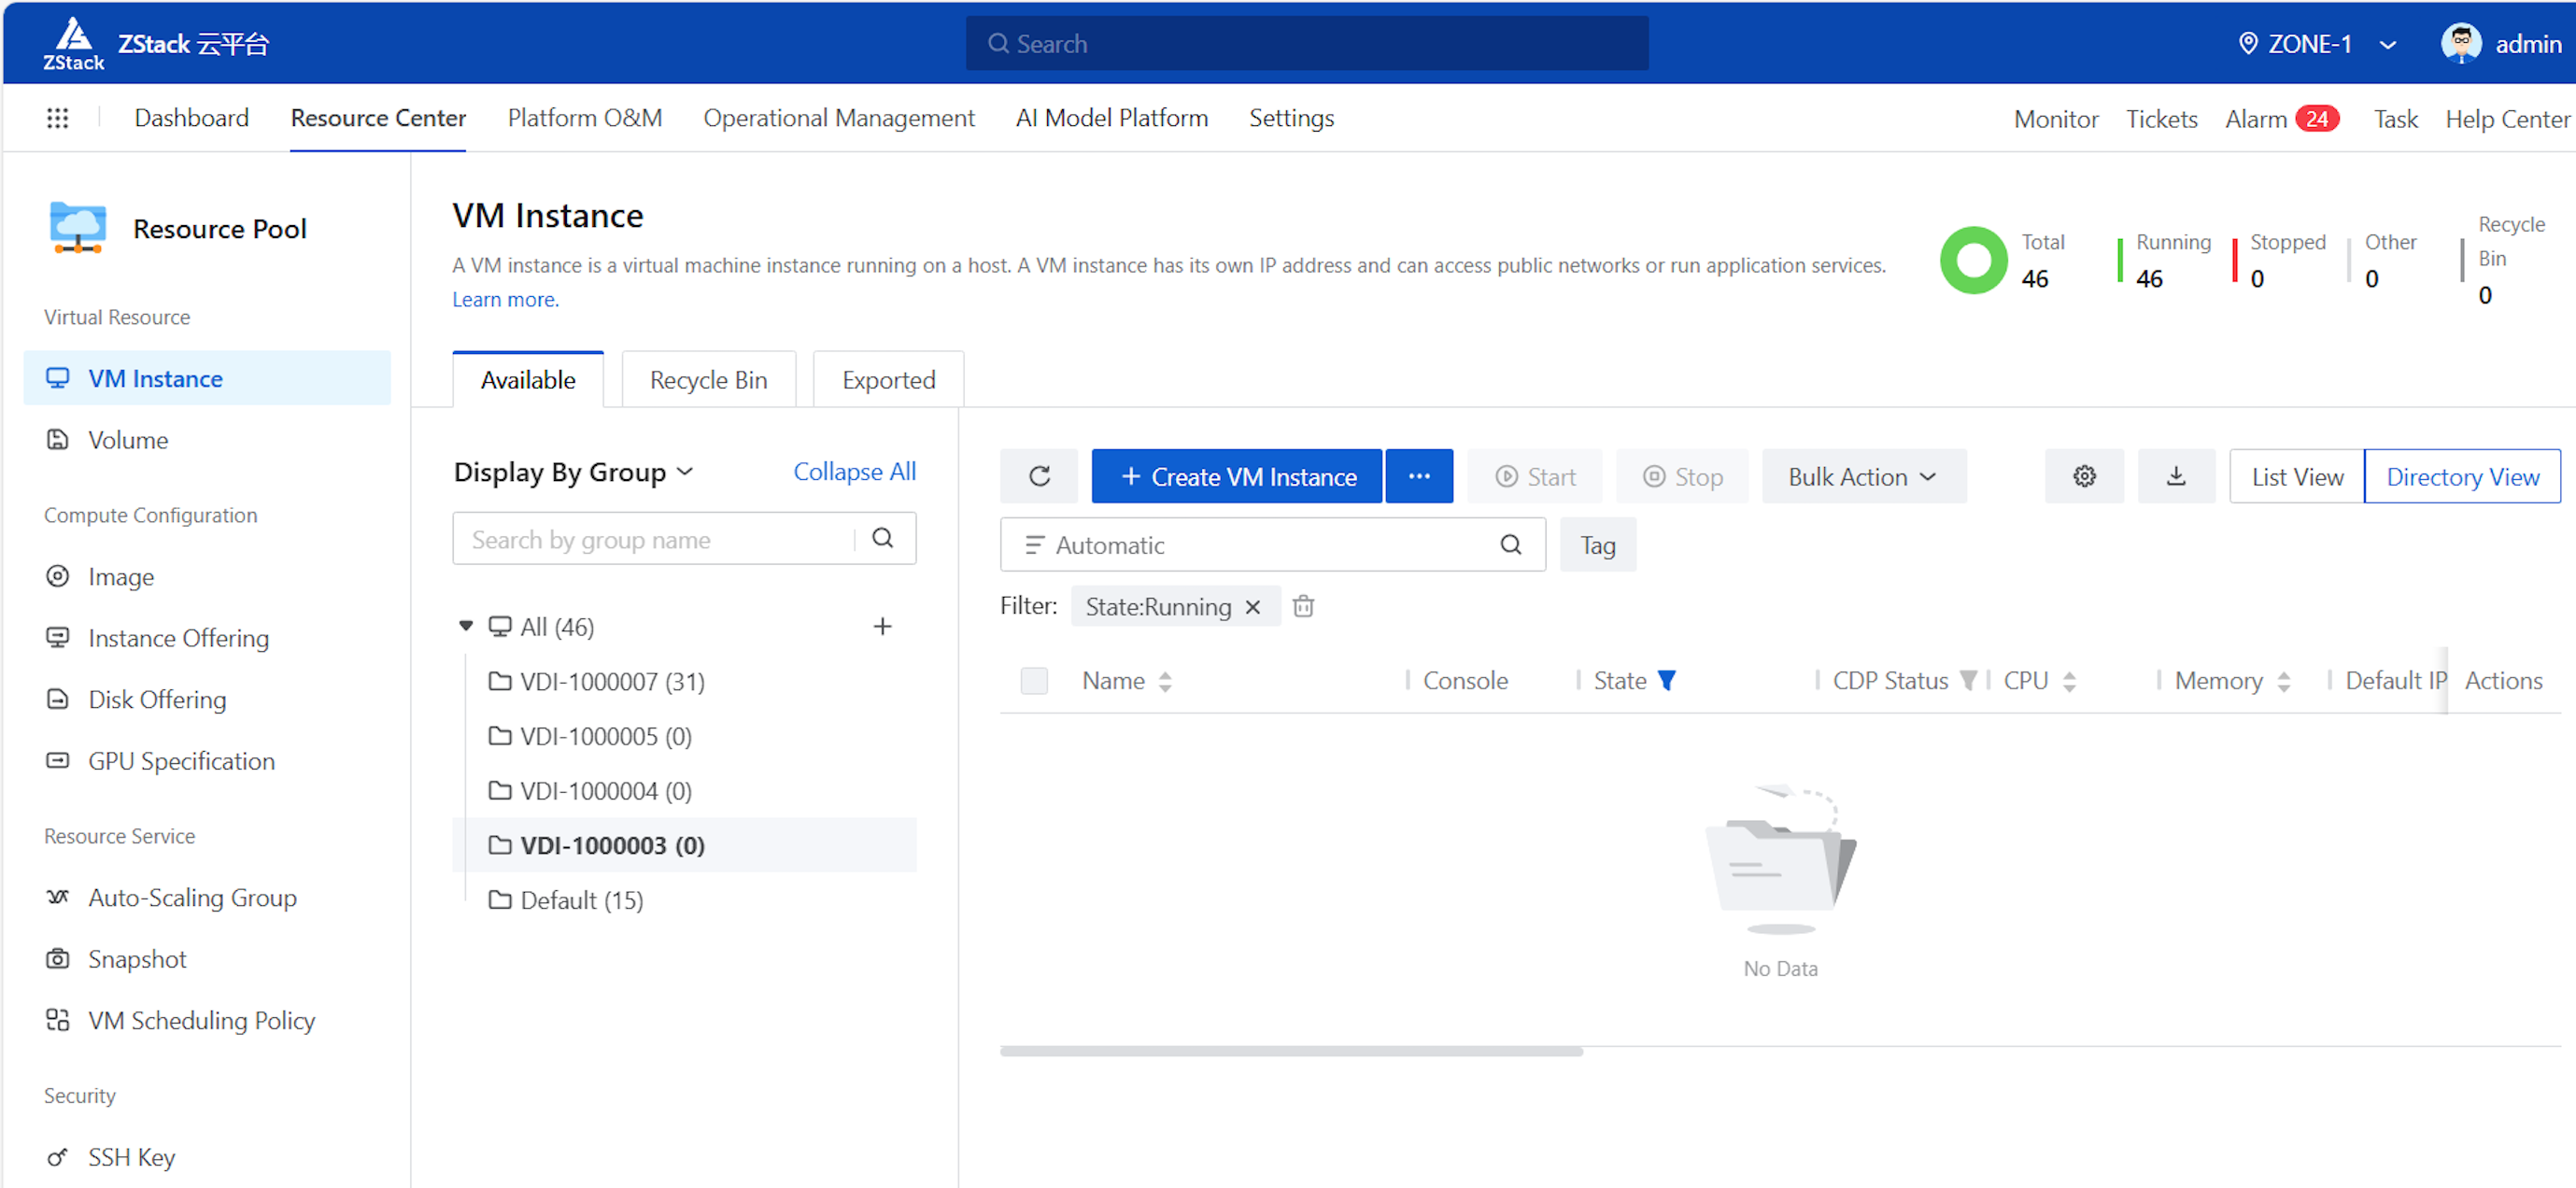Open the Display By Group dropdown
Image resolution: width=2576 pixels, height=1188 pixels.
(x=573, y=472)
